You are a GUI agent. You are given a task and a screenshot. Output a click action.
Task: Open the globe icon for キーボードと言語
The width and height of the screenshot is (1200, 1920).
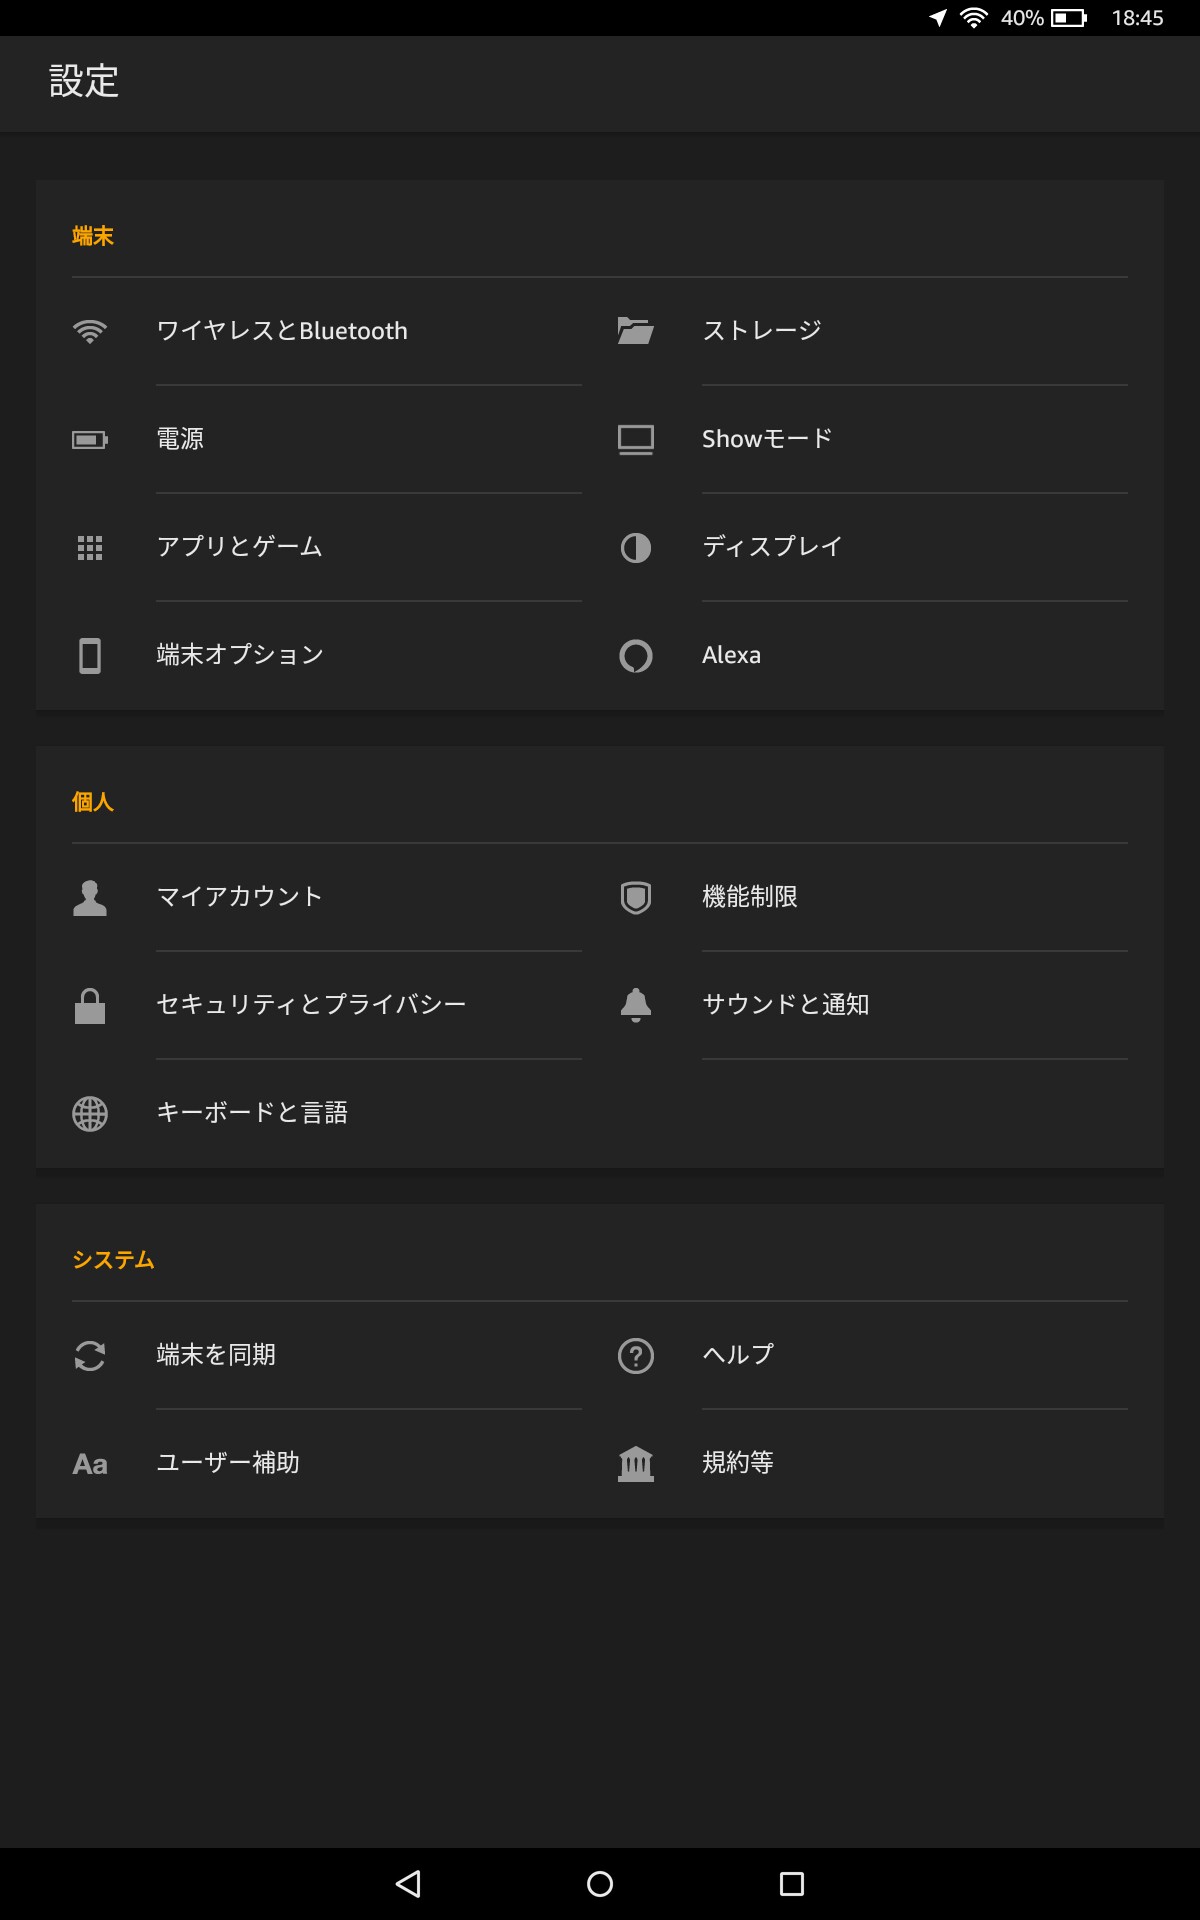coord(90,1113)
